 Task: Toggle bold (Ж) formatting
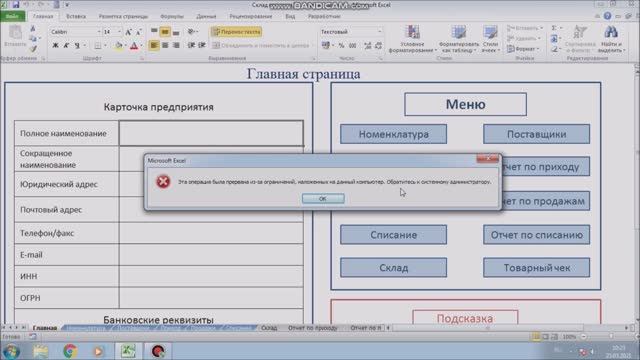coord(56,45)
